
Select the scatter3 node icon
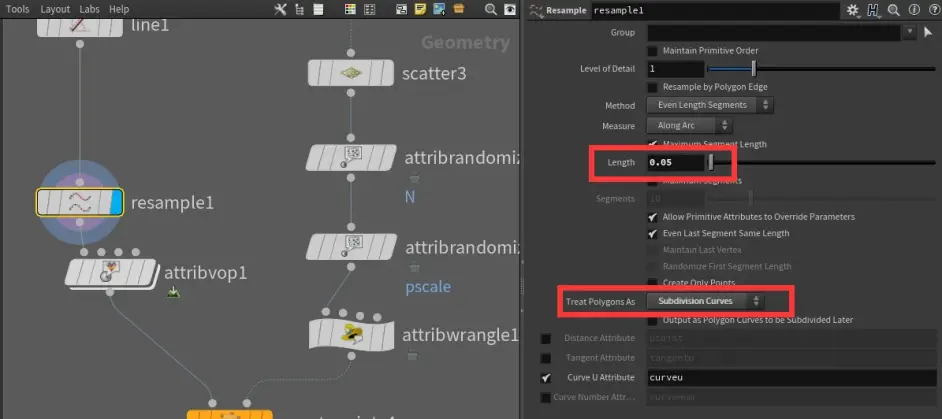(x=350, y=73)
